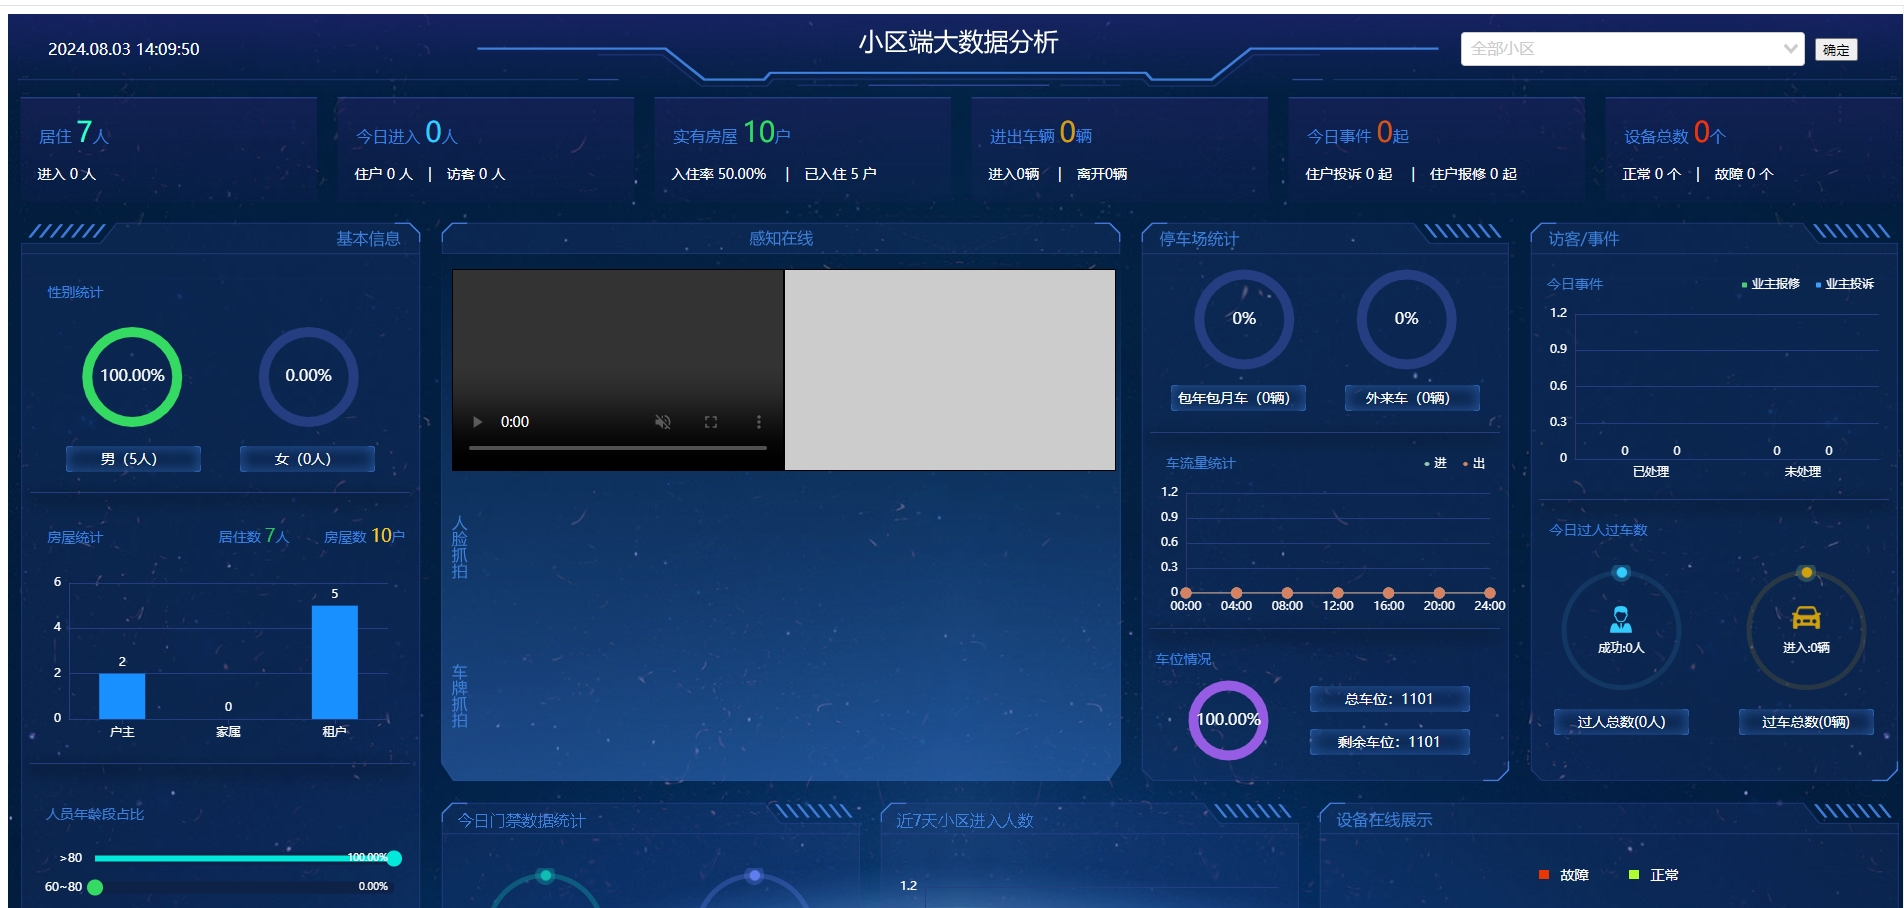Click the 实有房屋 10户 summary card

click(x=802, y=150)
